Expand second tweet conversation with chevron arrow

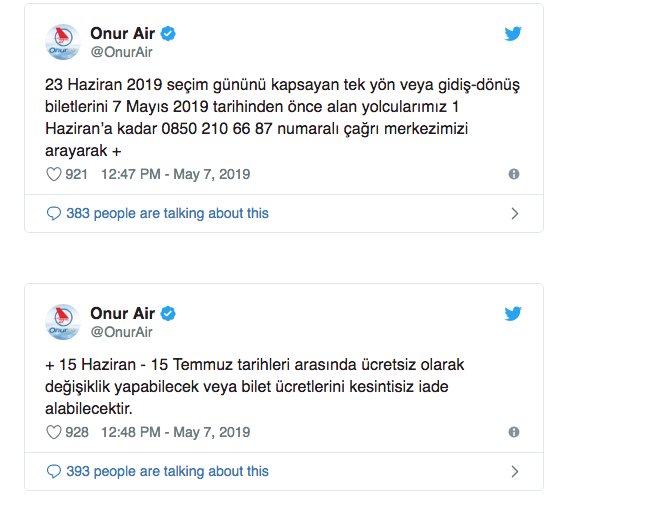[x=514, y=472]
